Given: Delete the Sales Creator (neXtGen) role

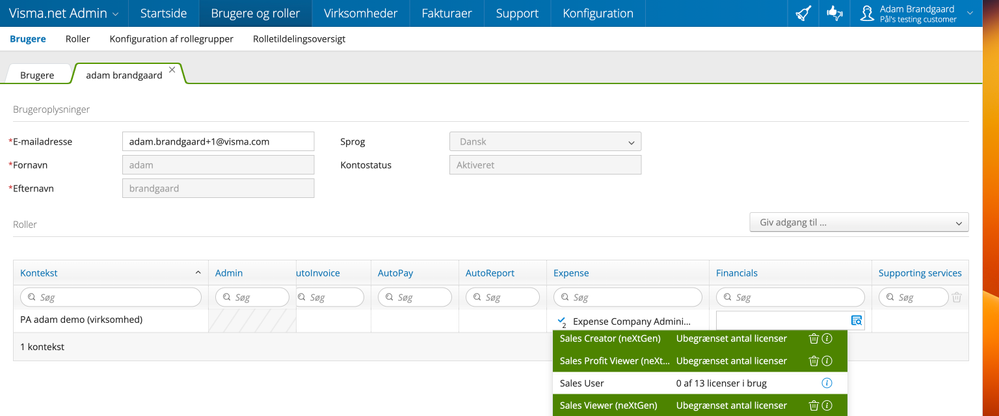Looking at the screenshot, I should pyautogui.click(x=814, y=338).
